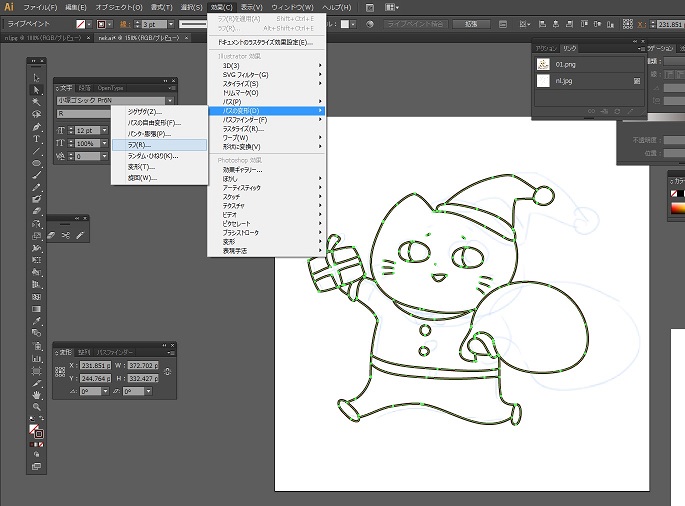The height and width of the screenshot is (506, 685).
Task: Open the stroke weight 3 pt dropdown
Action: pos(171,24)
